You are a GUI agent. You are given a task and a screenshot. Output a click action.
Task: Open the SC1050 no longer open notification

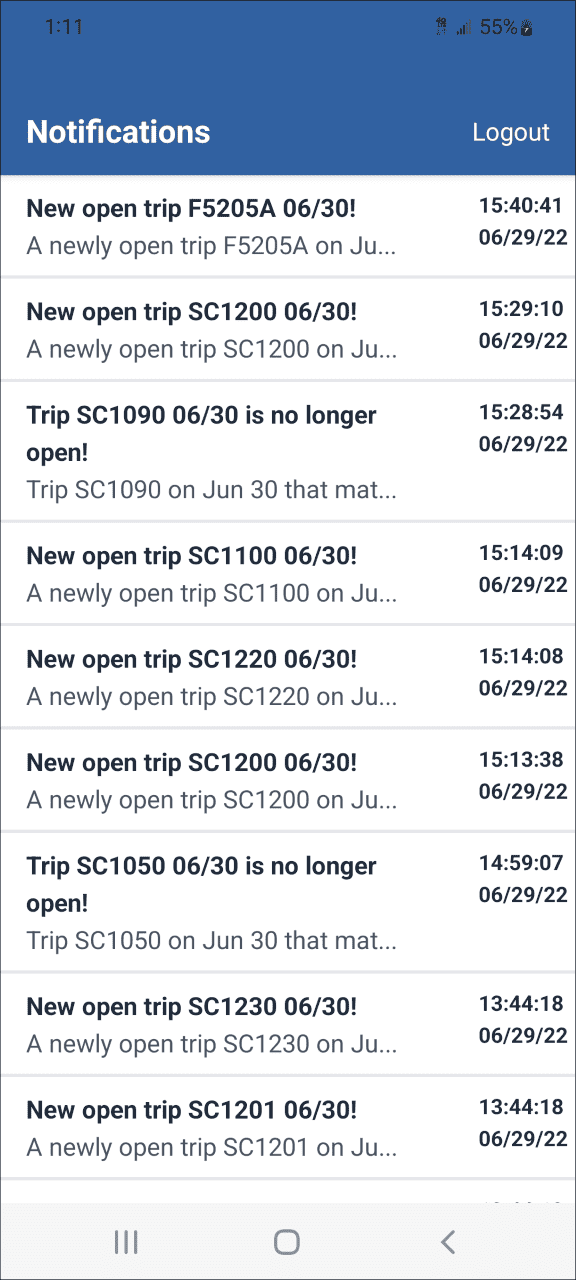pyautogui.click(x=288, y=902)
